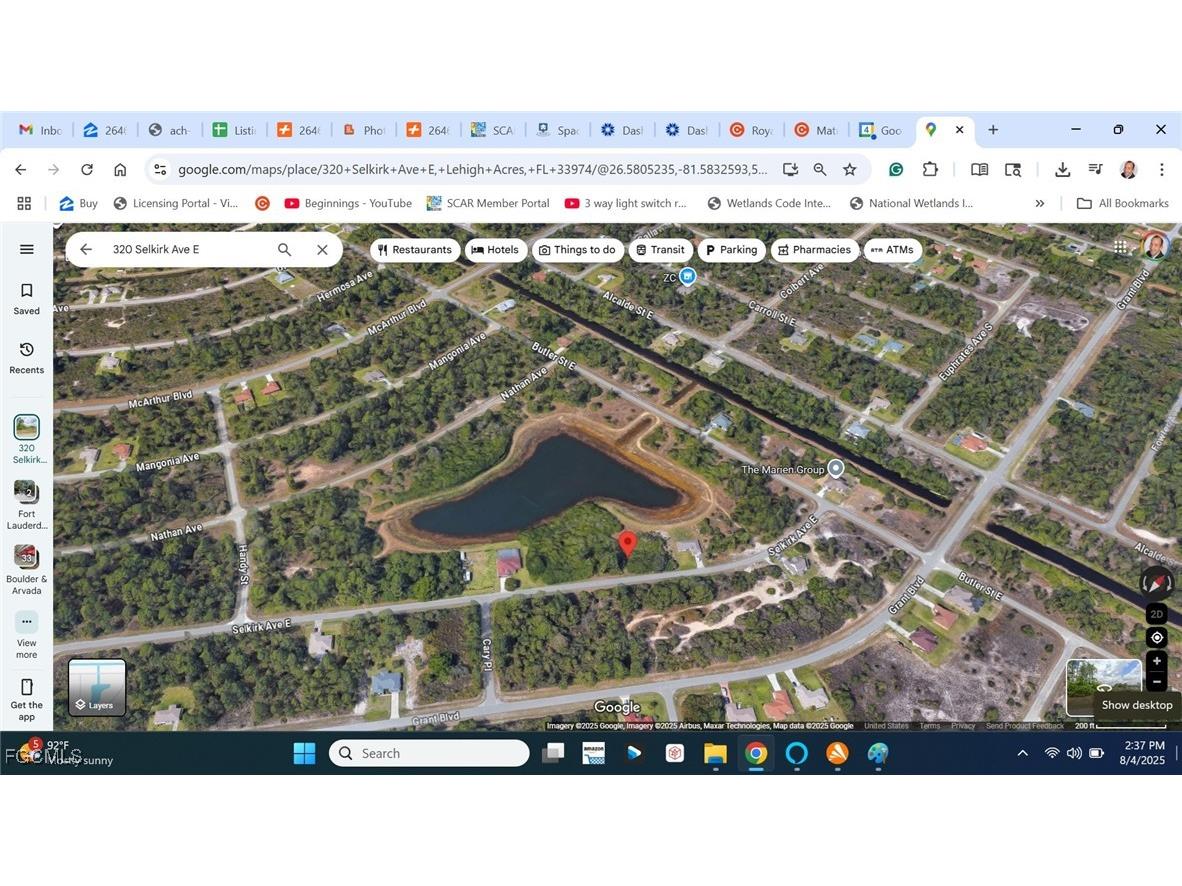This screenshot has height=886, width=1182.
Task: Zoom in with the map plus button
Action: (x=1157, y=661)
